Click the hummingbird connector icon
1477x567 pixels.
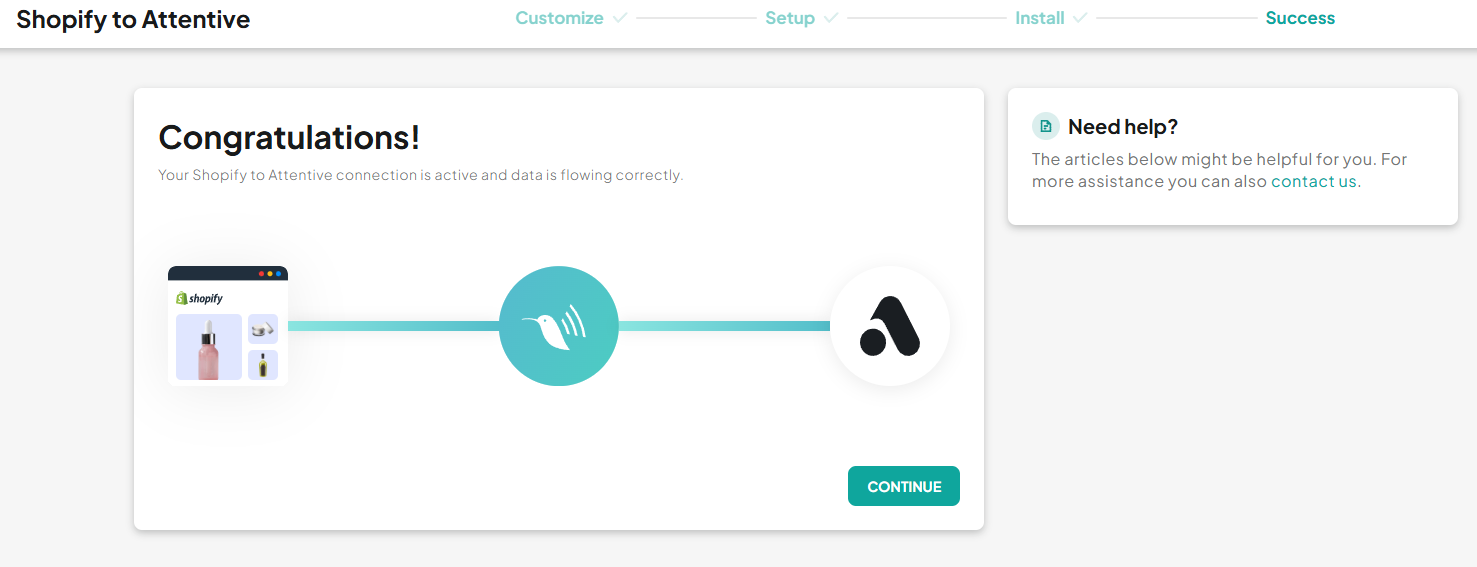click(559, 326)
